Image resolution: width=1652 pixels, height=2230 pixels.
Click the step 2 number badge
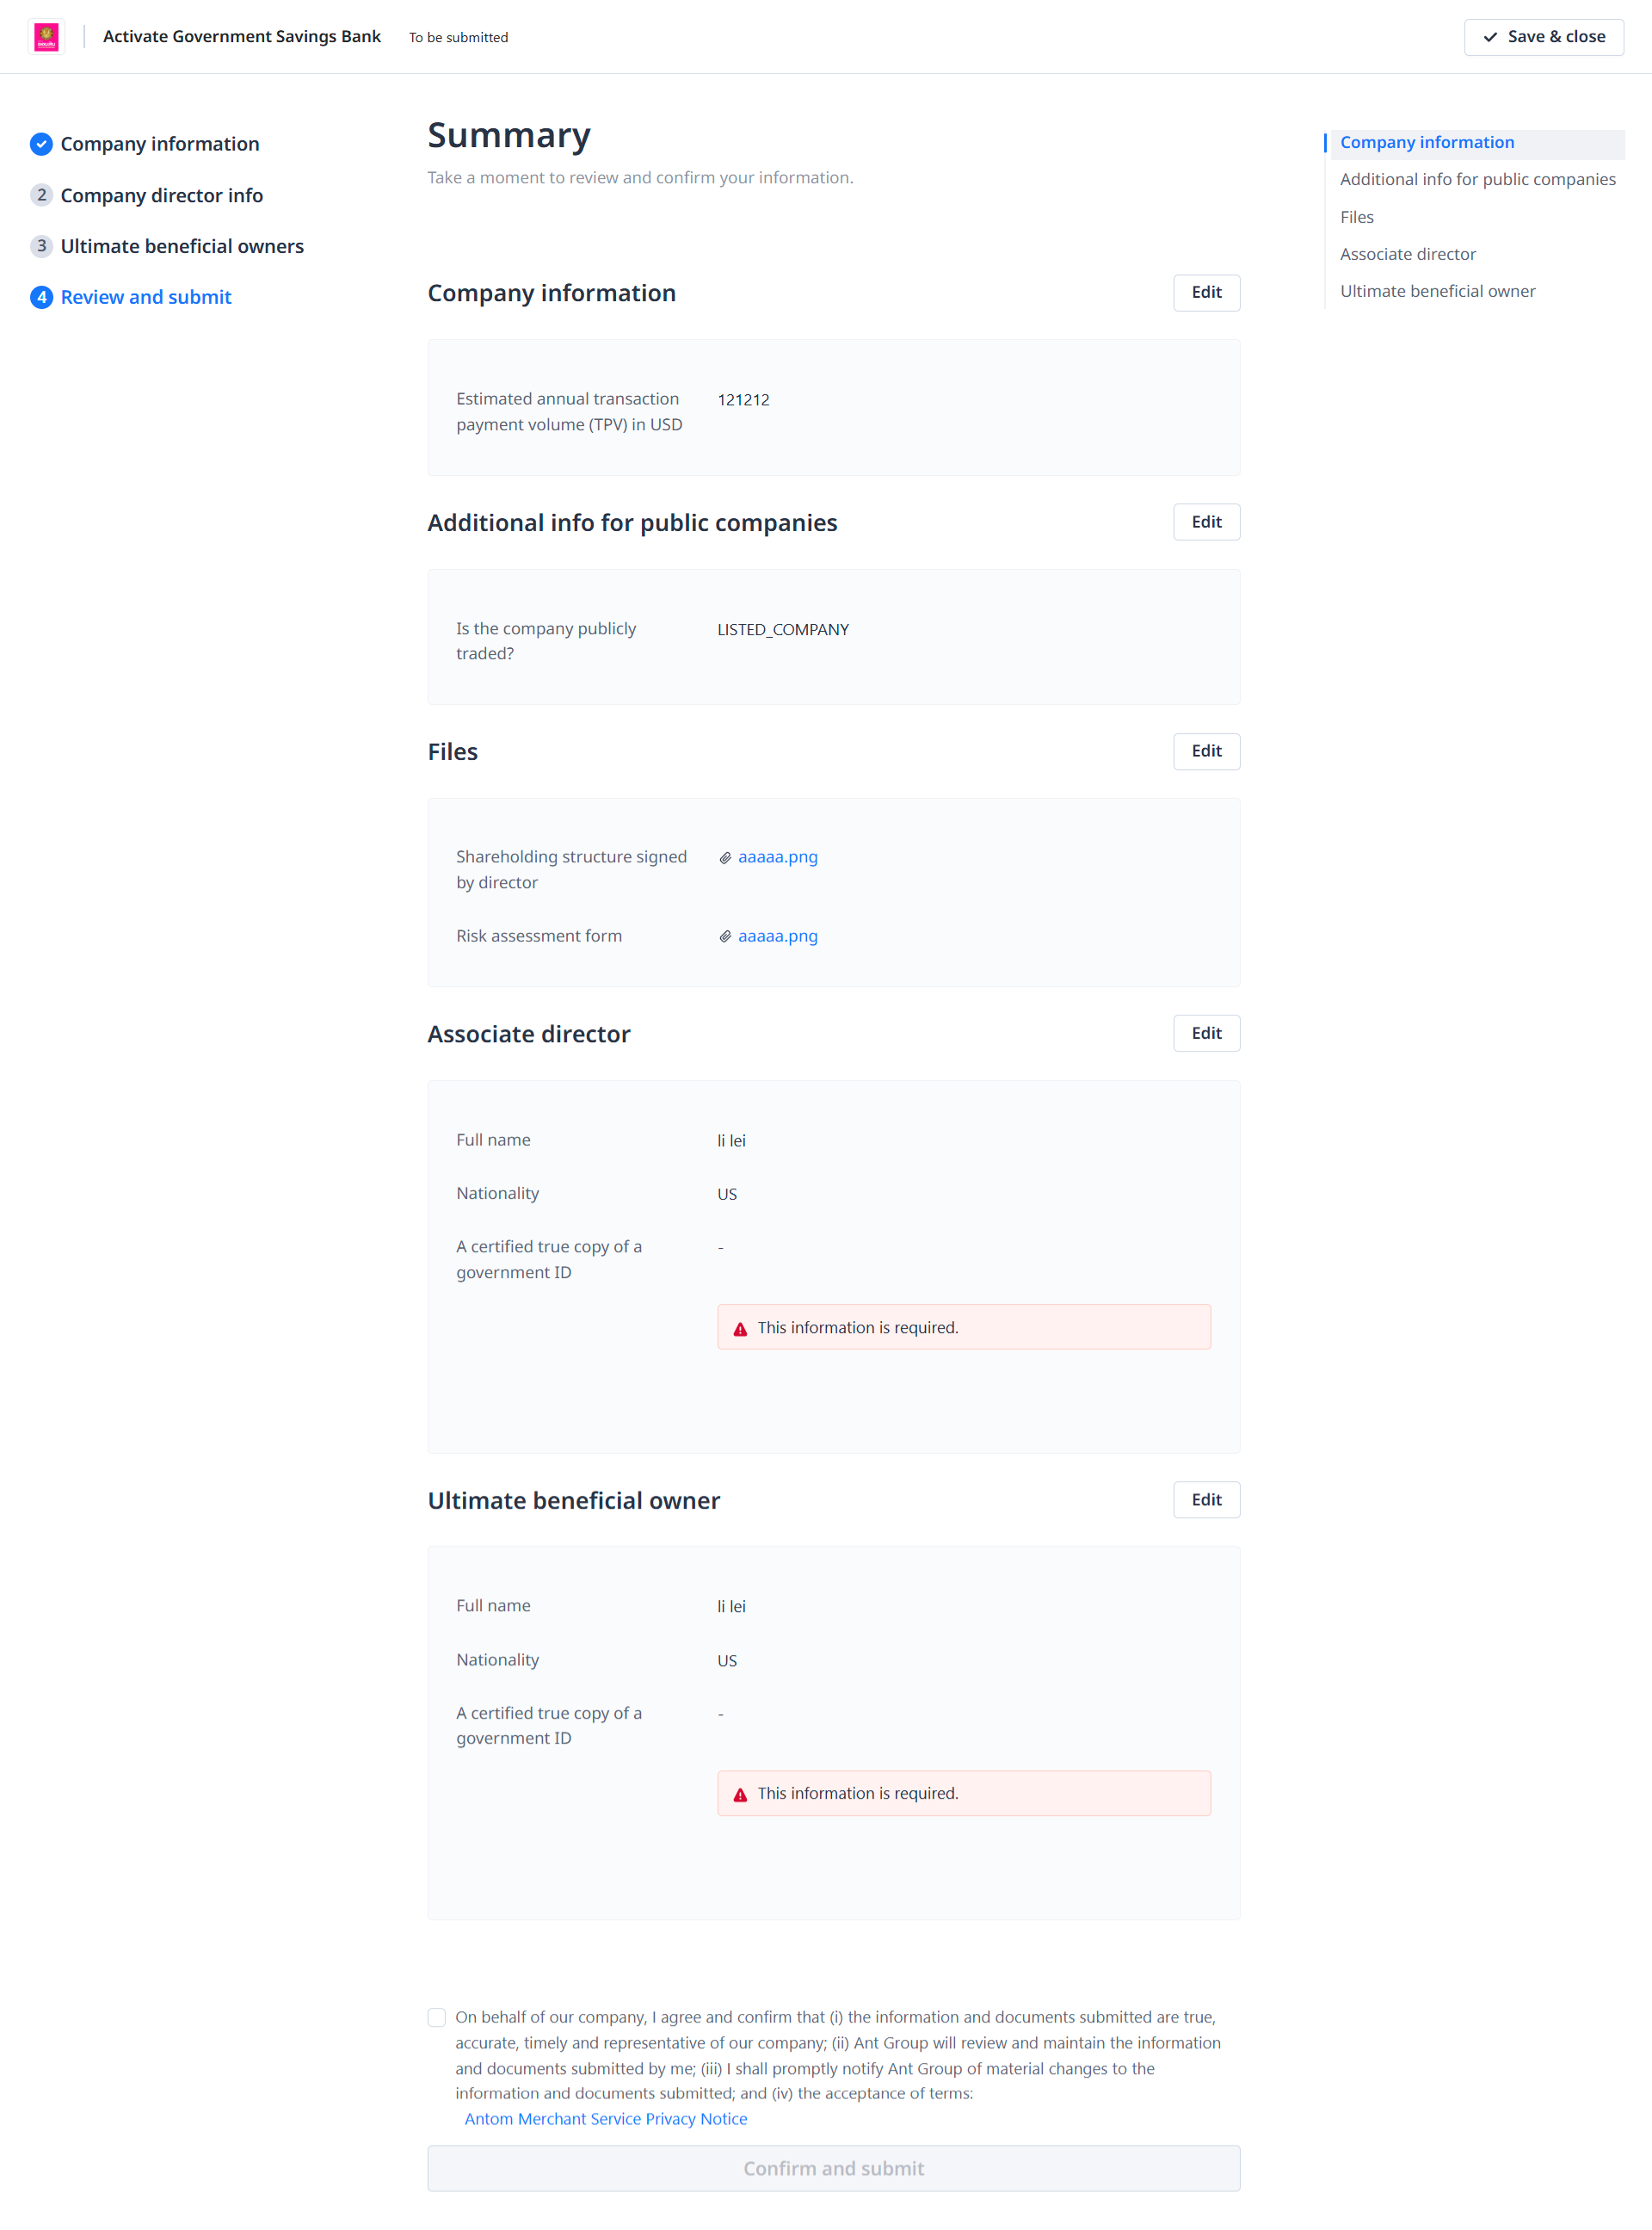(x=41, y=195)
